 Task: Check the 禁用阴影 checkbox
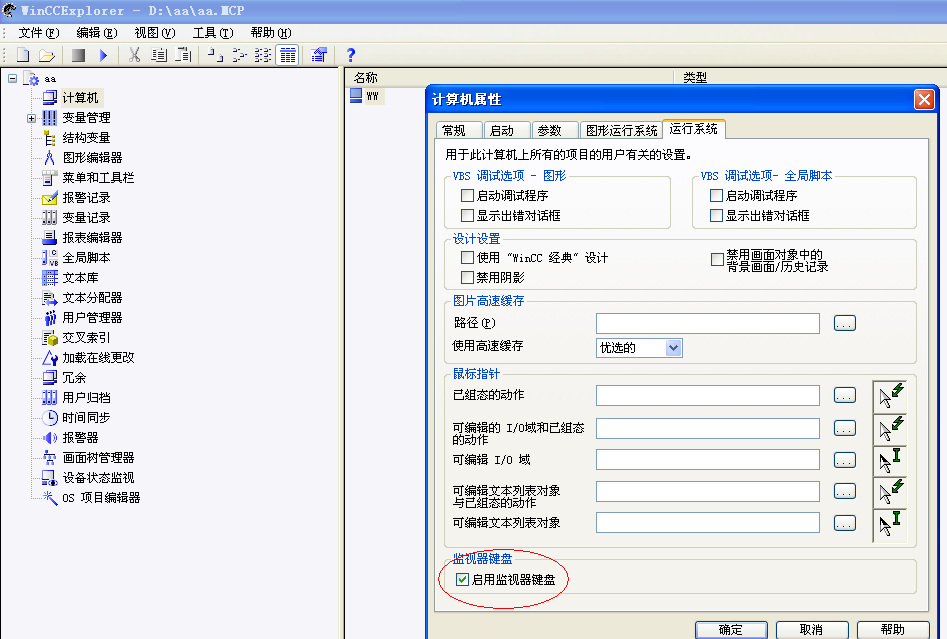click(x=467, y=278)
